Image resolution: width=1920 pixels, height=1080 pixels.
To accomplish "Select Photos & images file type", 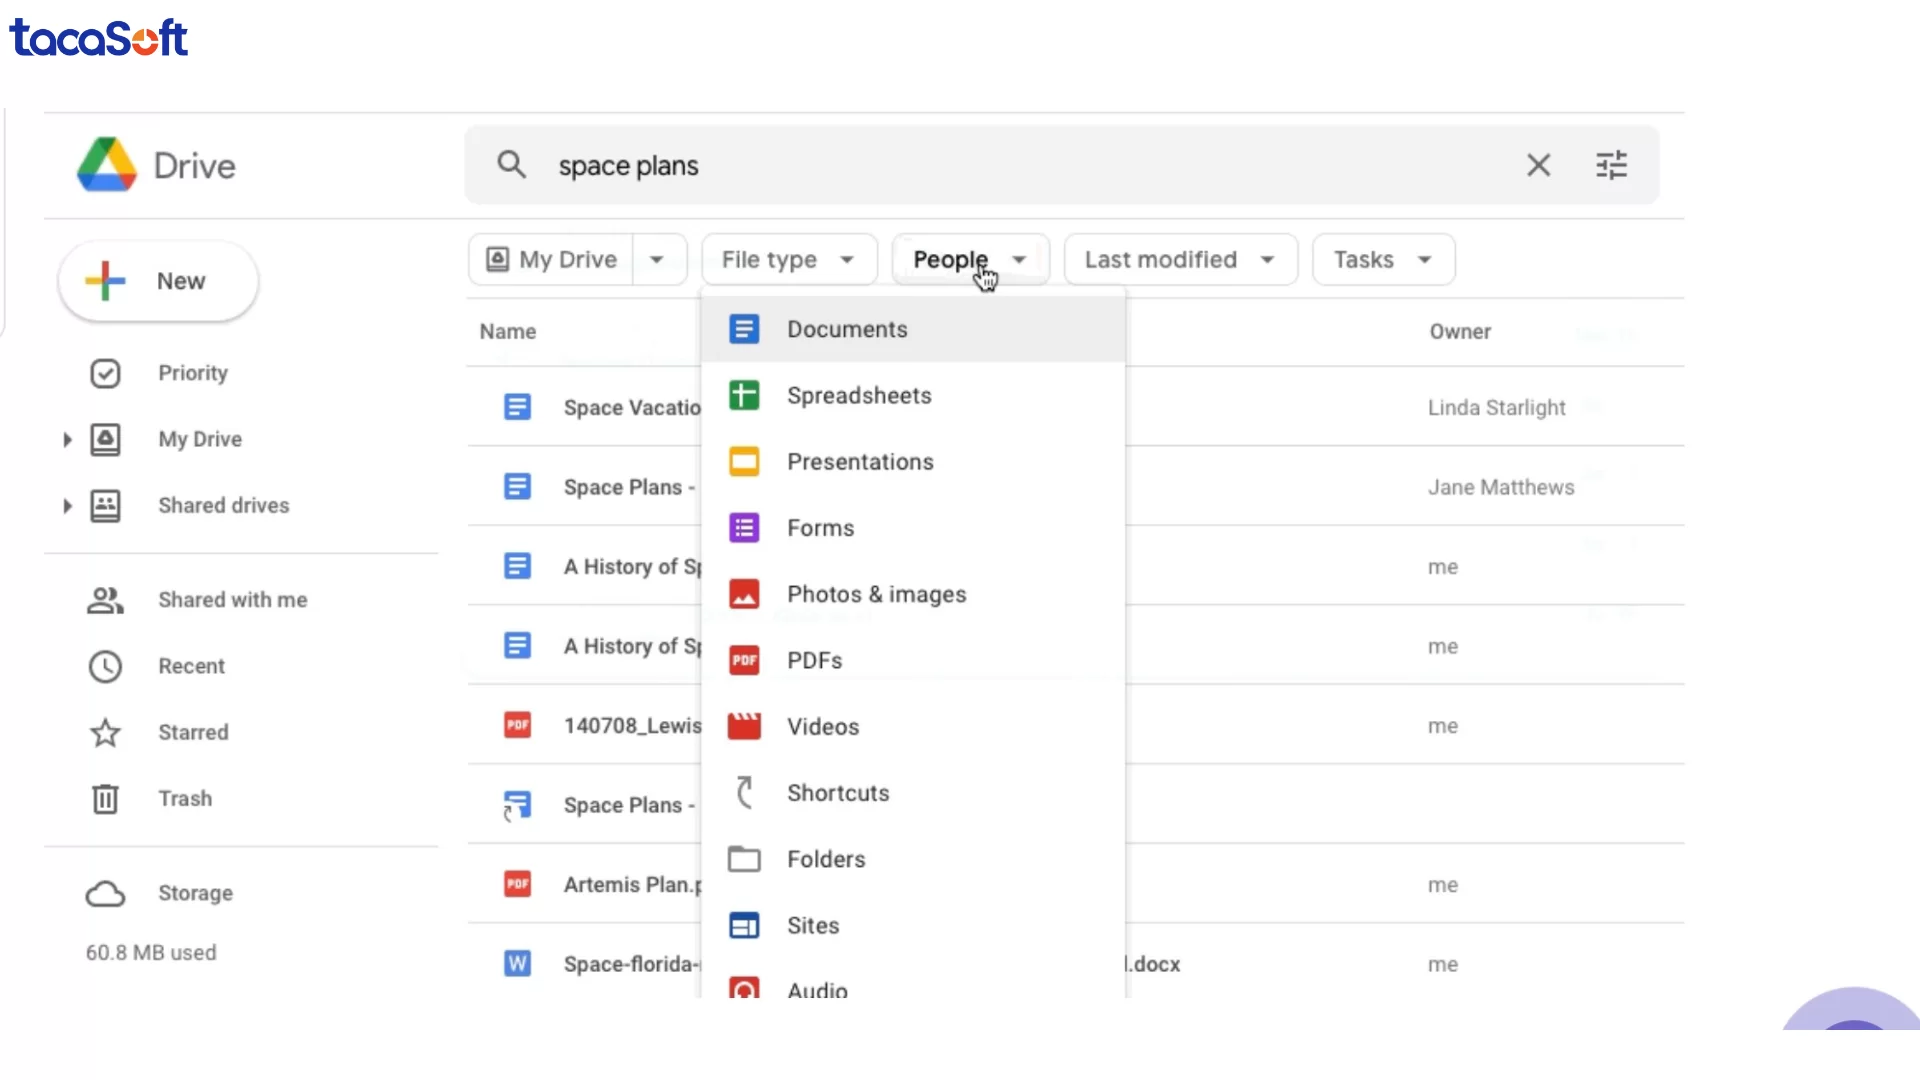I will coord(876,595).
